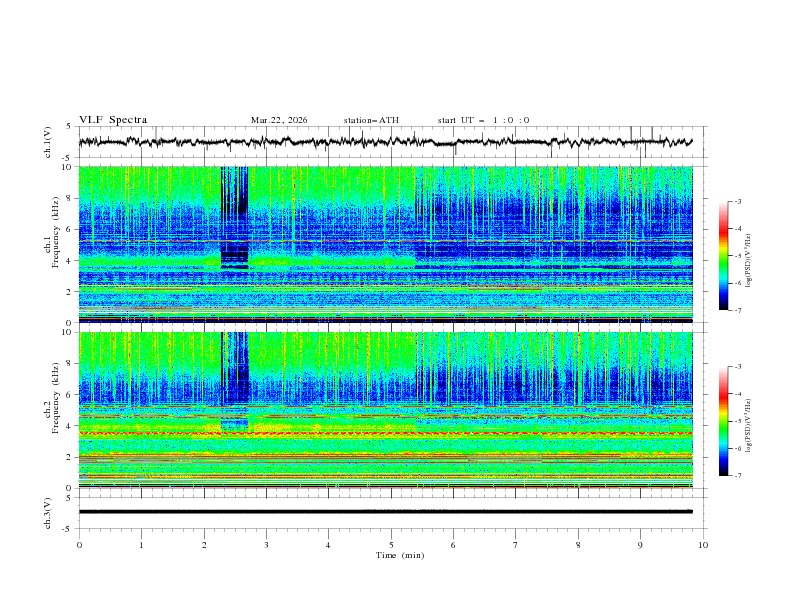Viewport: 792px width, 612px height.
Task: Click the ch.3 flat black waveform trace
Action: pos(385,512)
